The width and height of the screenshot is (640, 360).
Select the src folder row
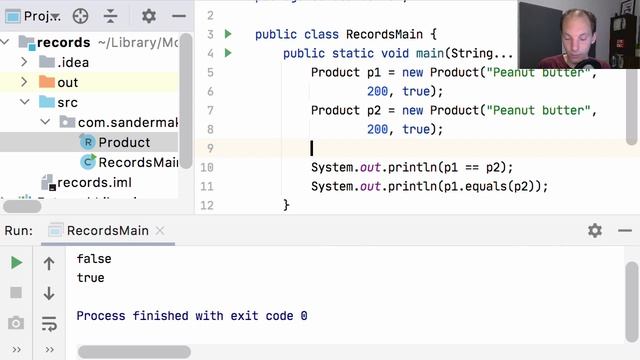[89, 102]
